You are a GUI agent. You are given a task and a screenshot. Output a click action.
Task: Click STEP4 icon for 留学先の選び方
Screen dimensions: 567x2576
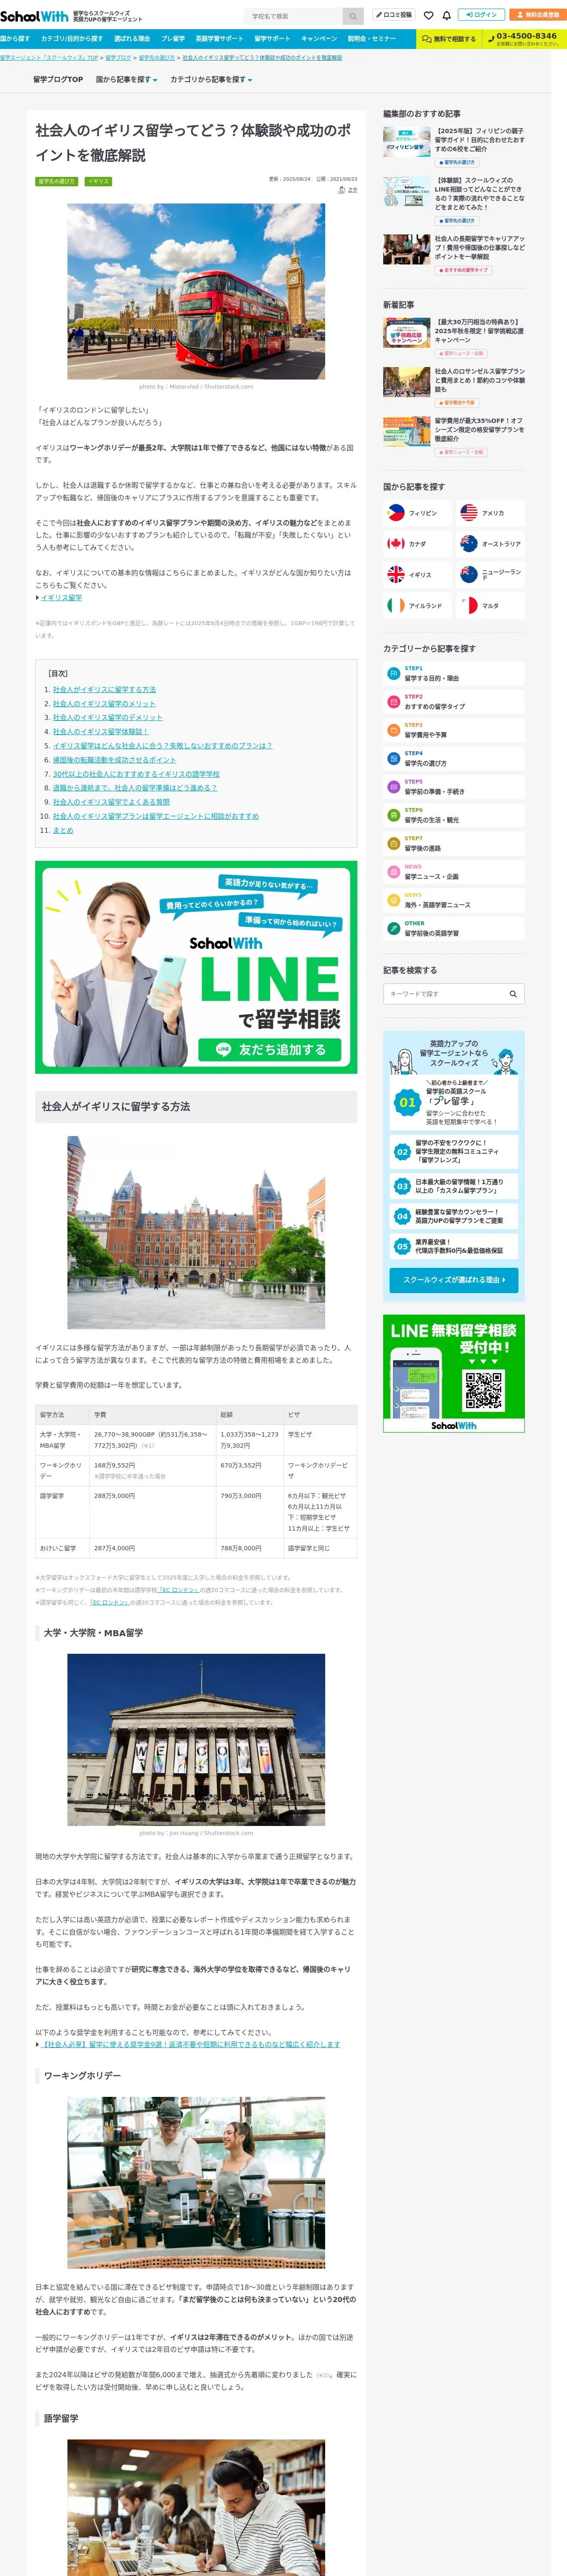(394, 759)
